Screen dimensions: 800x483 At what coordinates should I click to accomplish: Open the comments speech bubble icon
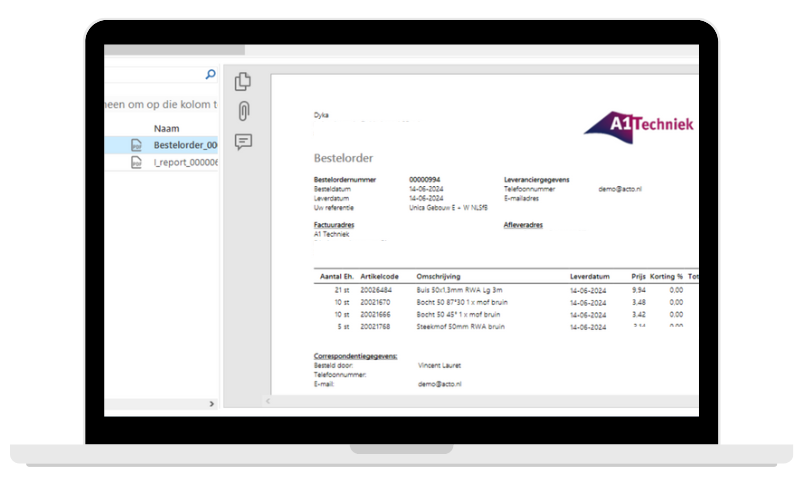(243, 141)
